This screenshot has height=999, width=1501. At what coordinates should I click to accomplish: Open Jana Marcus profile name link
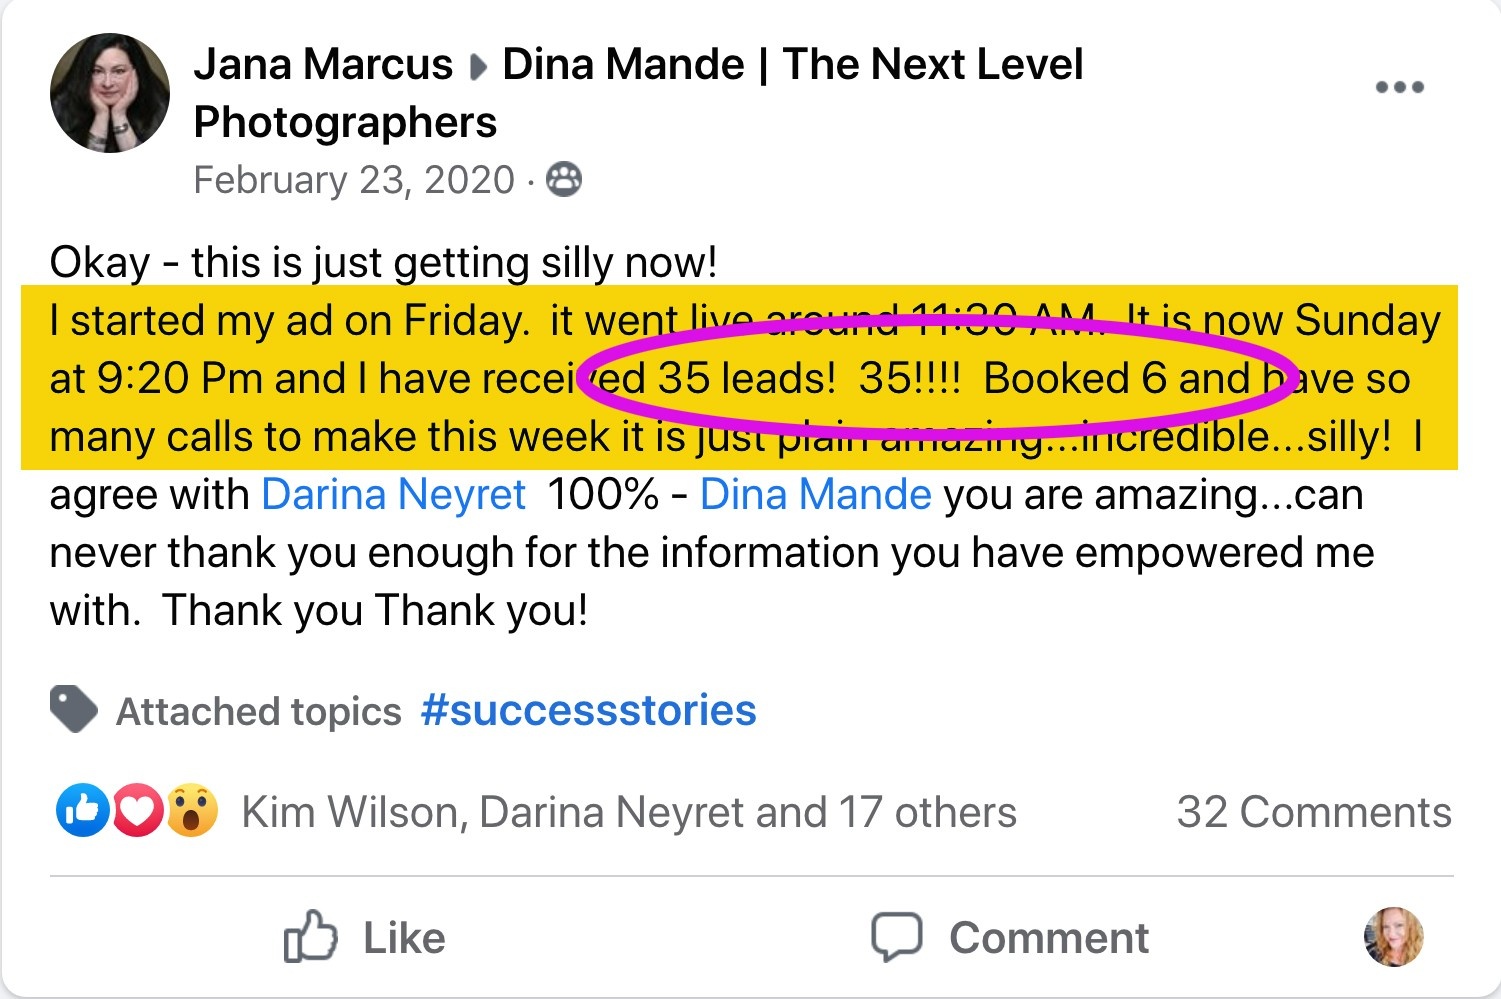point(323,64)
